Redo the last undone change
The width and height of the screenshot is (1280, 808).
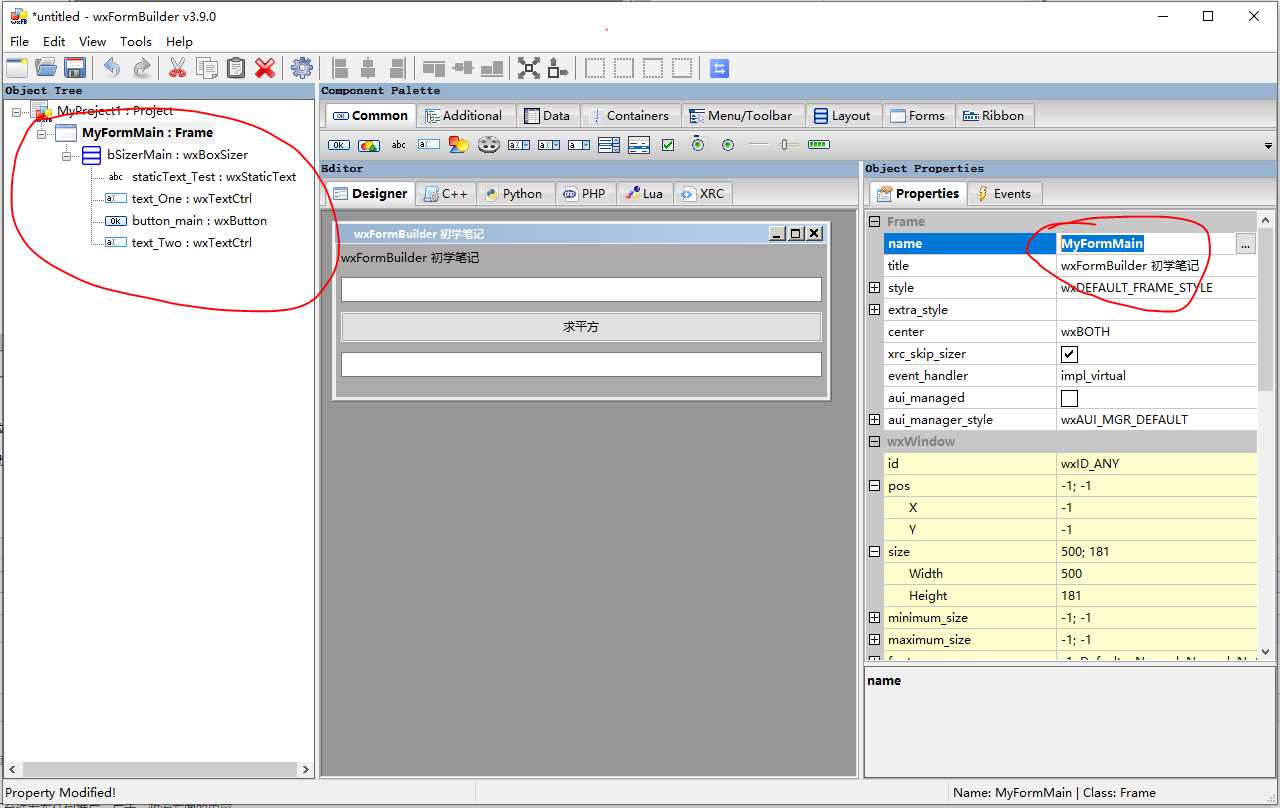click(x=142, y=68)
